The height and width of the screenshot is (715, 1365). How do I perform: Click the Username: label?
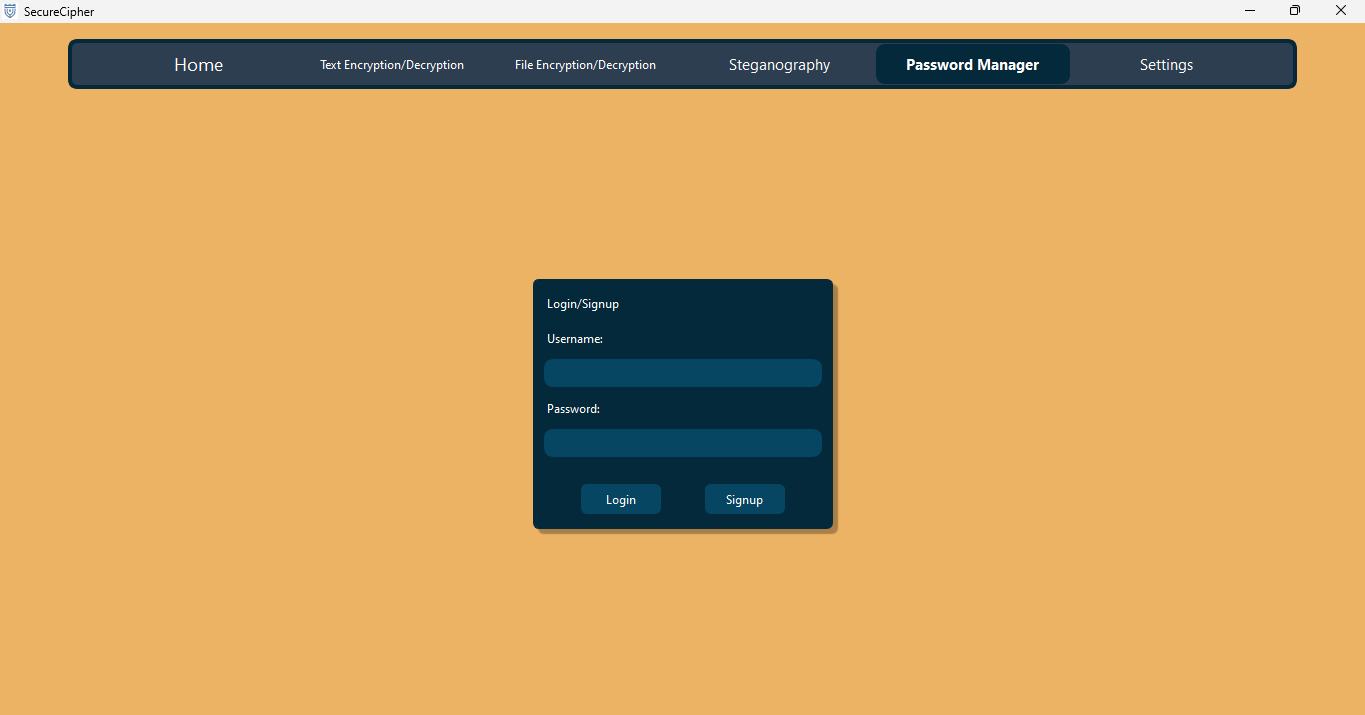click(575, 339)
